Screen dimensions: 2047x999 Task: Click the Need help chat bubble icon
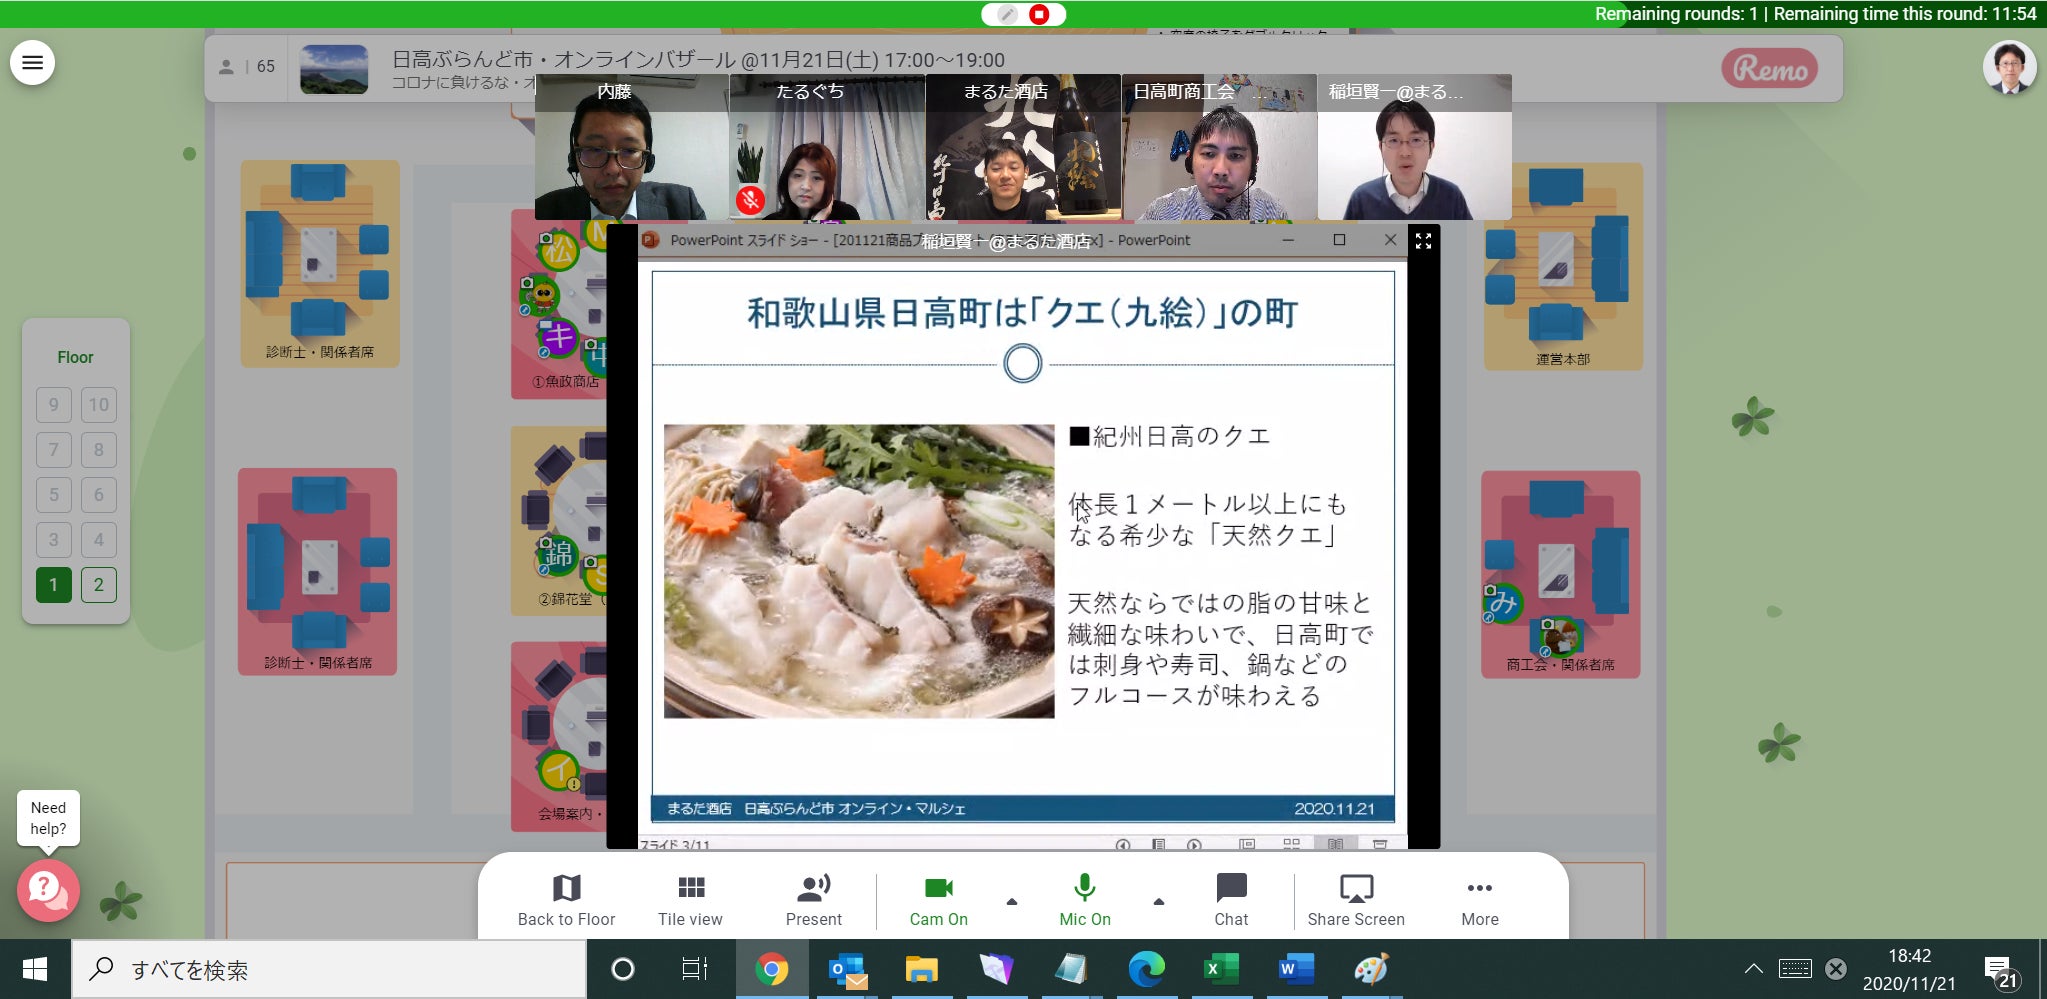(x=48, y=889)
